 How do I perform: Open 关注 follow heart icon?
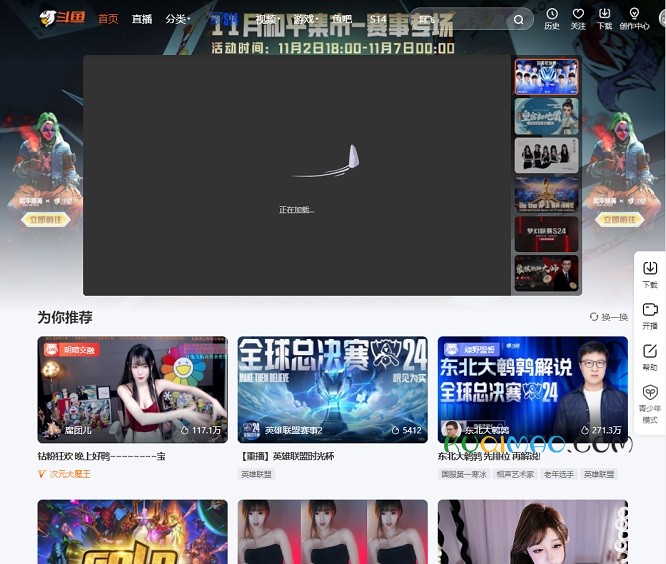[578, 19]
